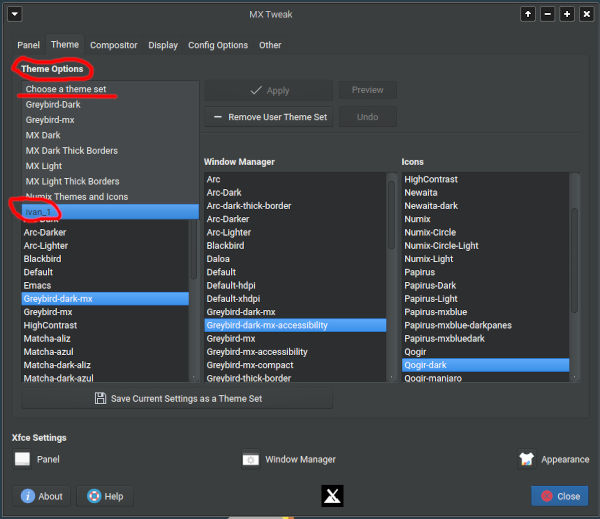Apply the selected theme set
Image resolution: width=600 pixels, height=519 pixels.
(x=268, y=91)
